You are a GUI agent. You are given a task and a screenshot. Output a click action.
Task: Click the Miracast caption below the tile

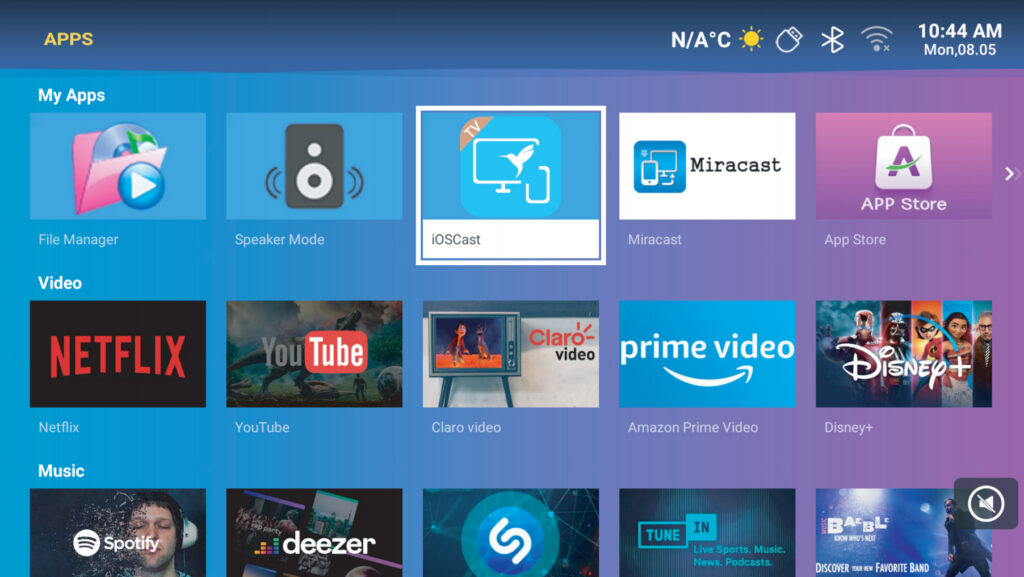tap(654, 240)
